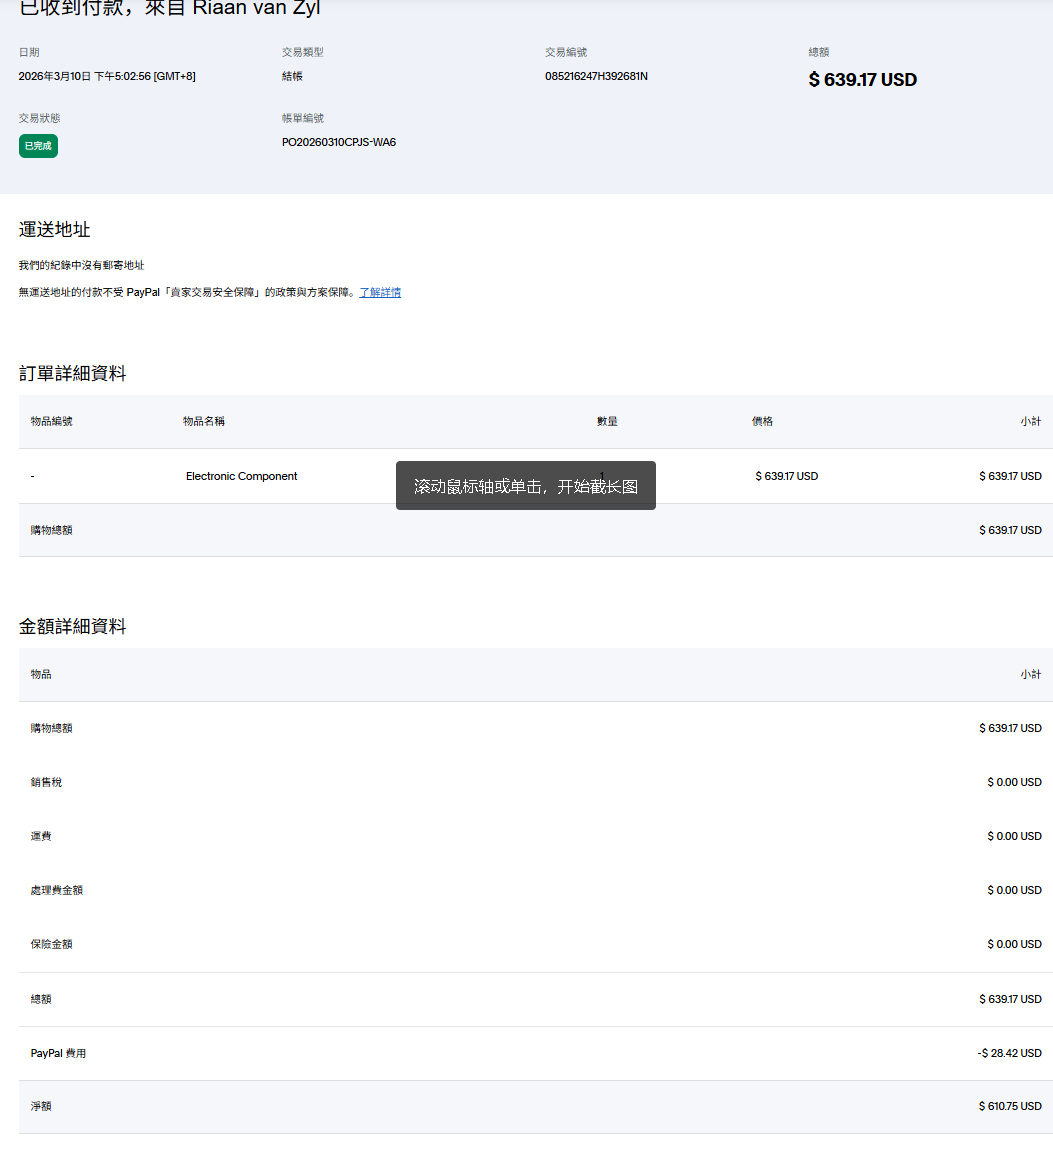Click the Electronic Component item name
This screenshot has width=1053, height=1159.
[x=241, y=476]
